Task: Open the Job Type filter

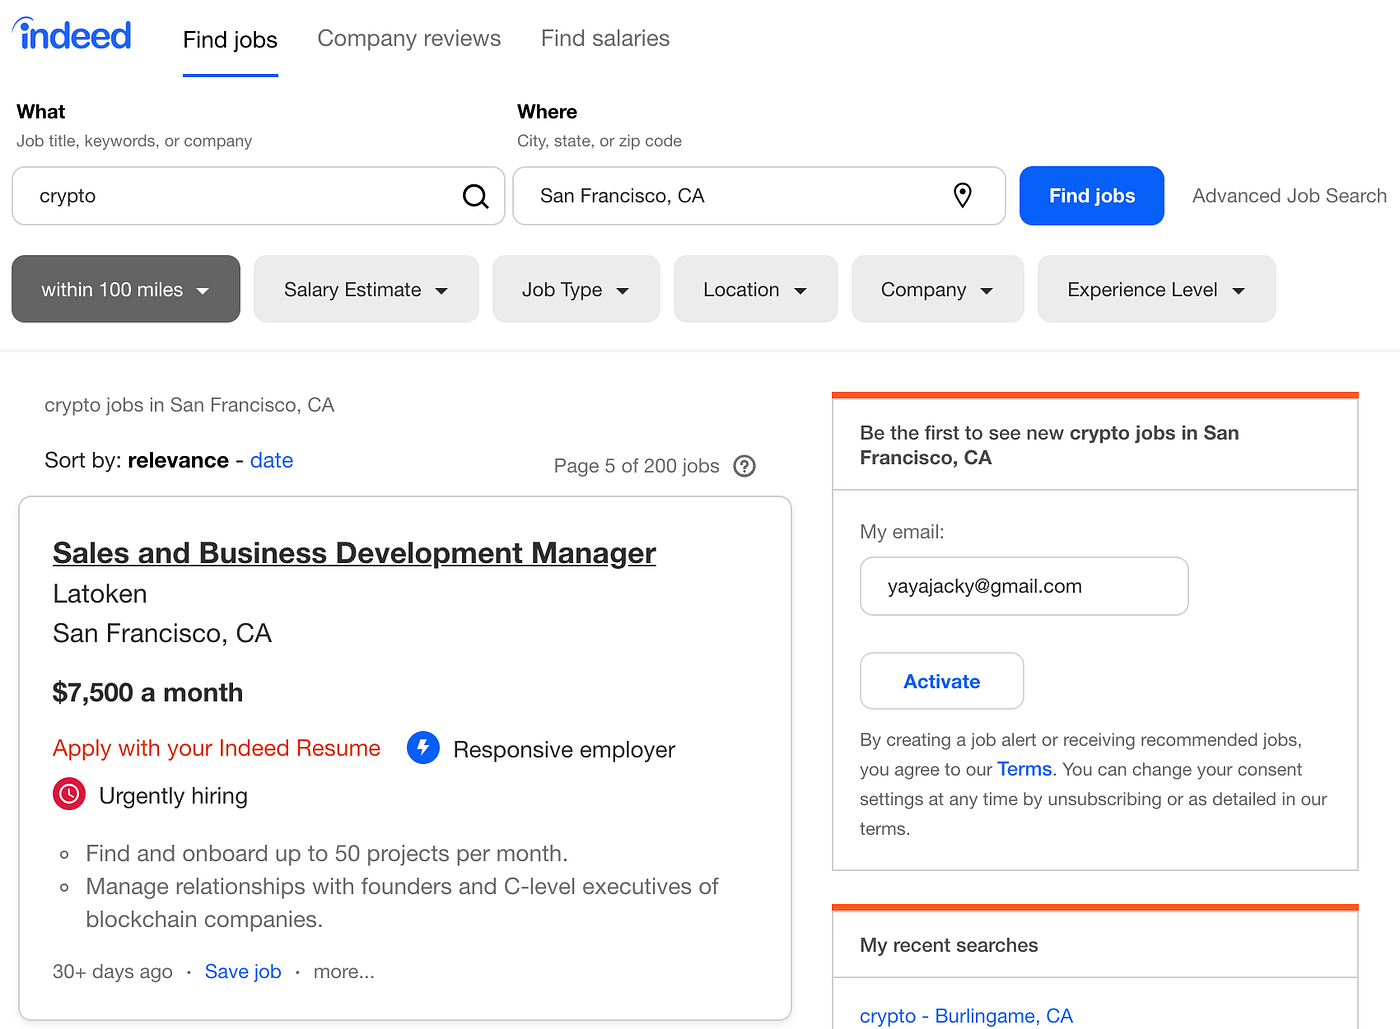Action: 576,289
